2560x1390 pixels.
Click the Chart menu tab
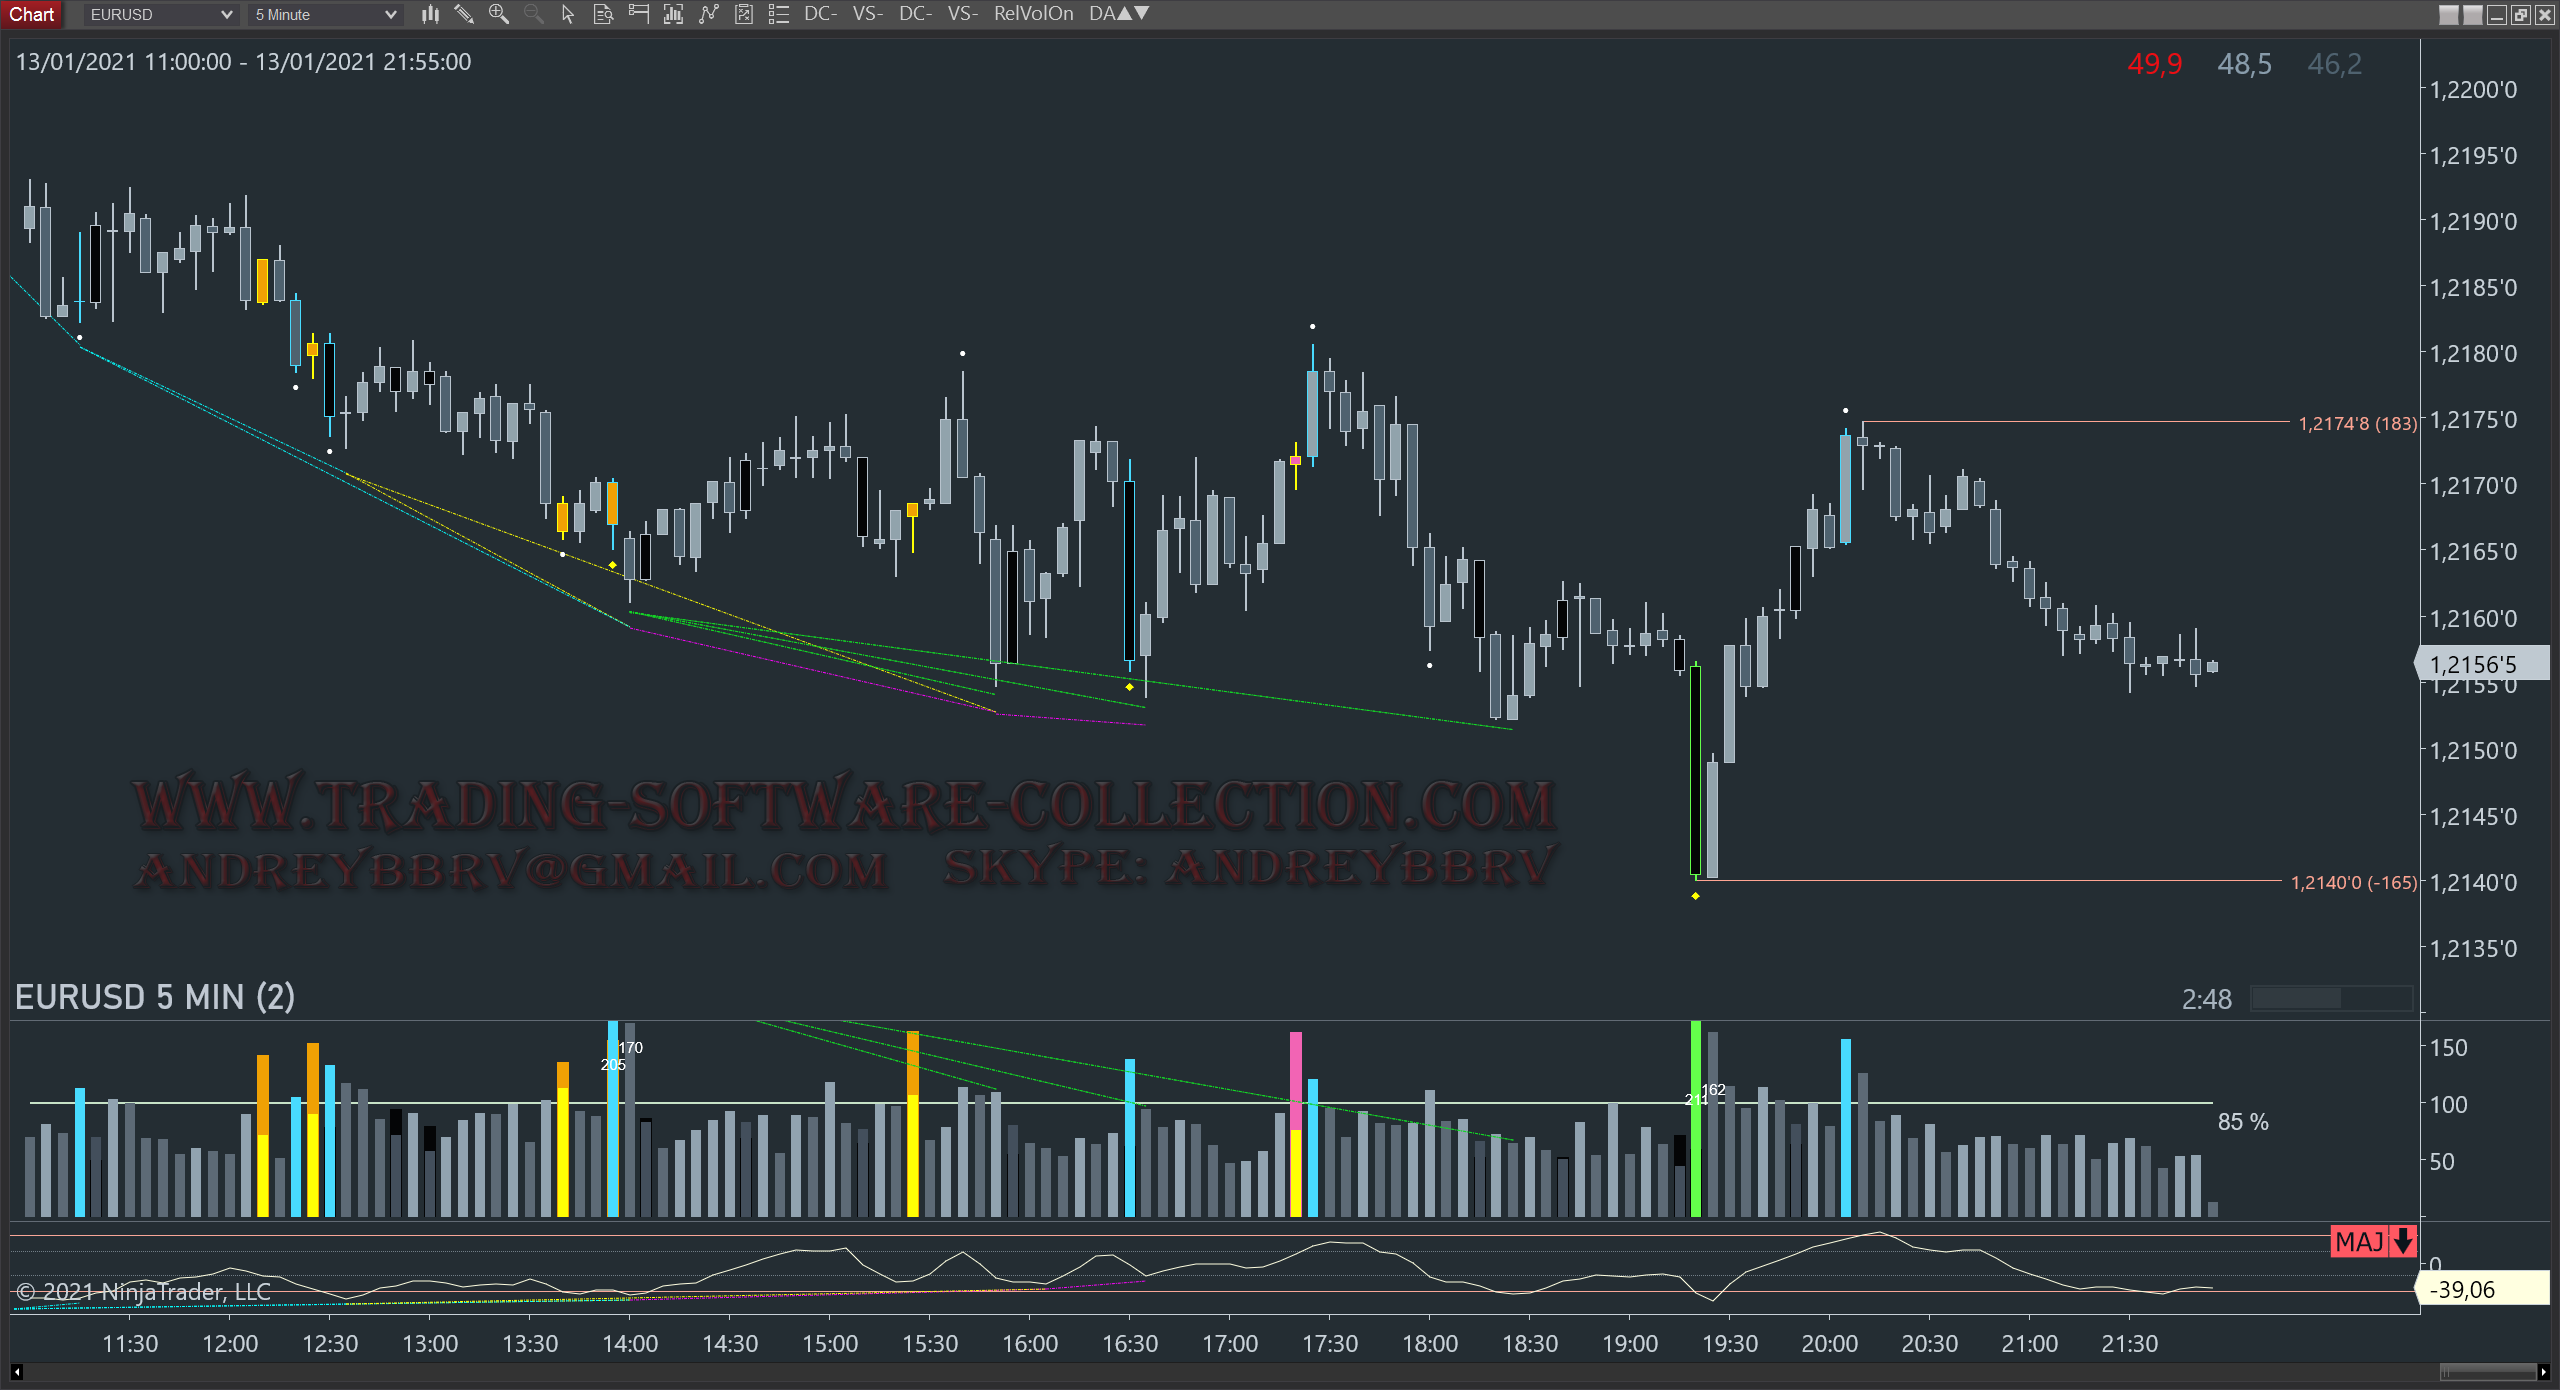32,14
